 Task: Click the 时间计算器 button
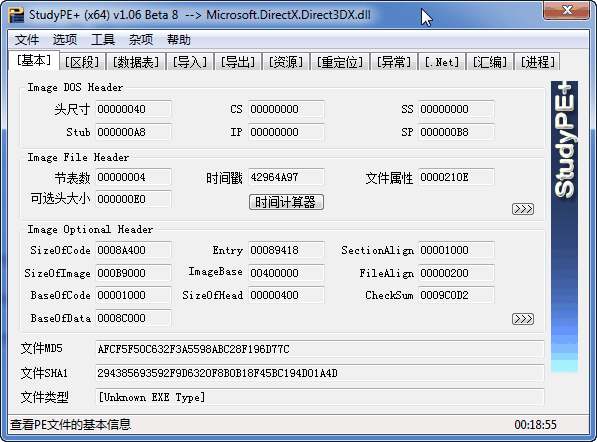(286, 202)
